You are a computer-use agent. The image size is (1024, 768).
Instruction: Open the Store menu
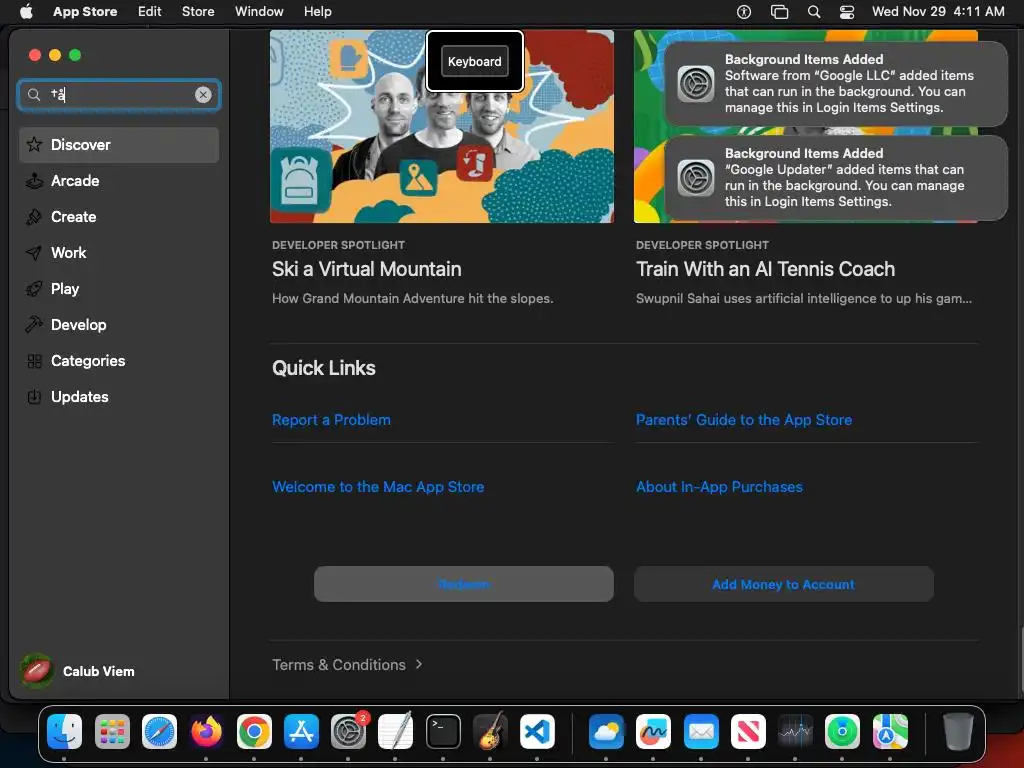coord(198,11)
